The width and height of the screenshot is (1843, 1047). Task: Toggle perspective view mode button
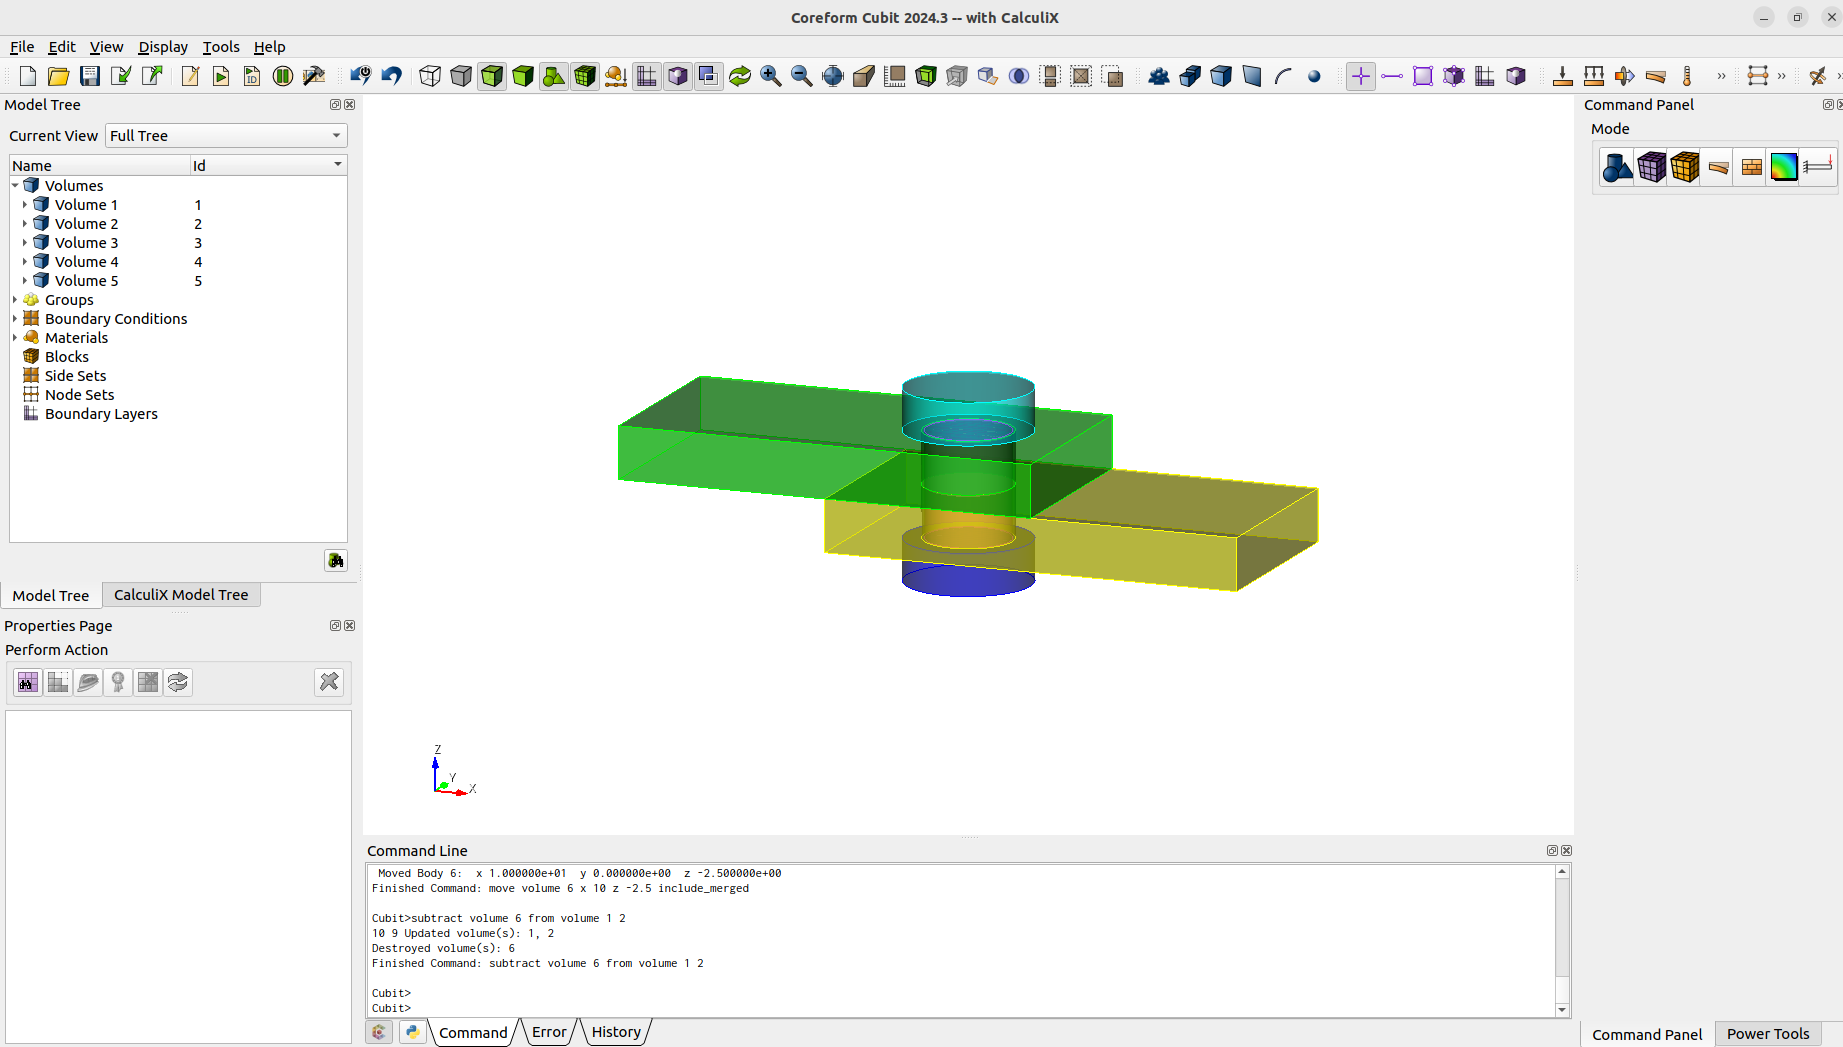click(832, 75)
